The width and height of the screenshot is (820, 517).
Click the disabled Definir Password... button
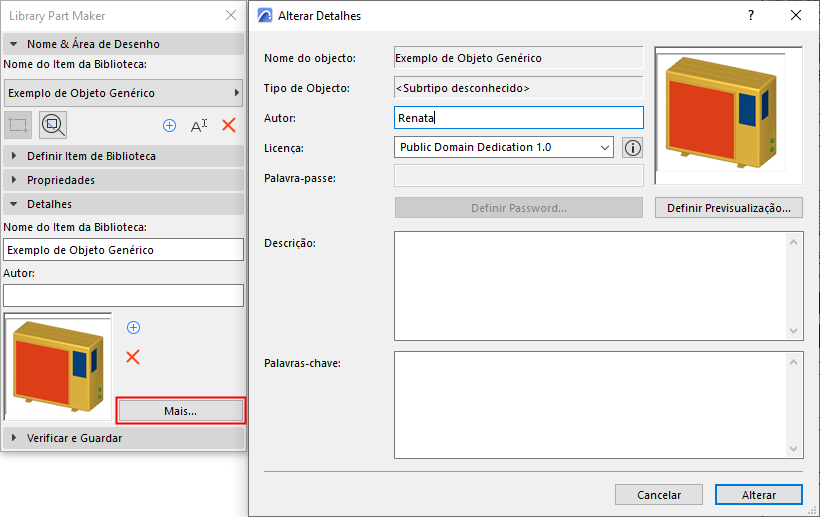519,208
